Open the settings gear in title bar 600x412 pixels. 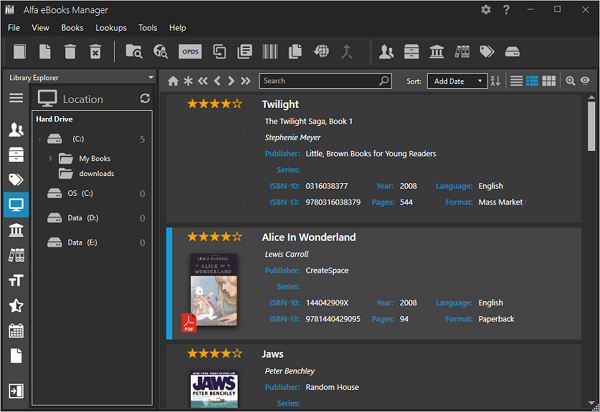click(x=486, y=10)
